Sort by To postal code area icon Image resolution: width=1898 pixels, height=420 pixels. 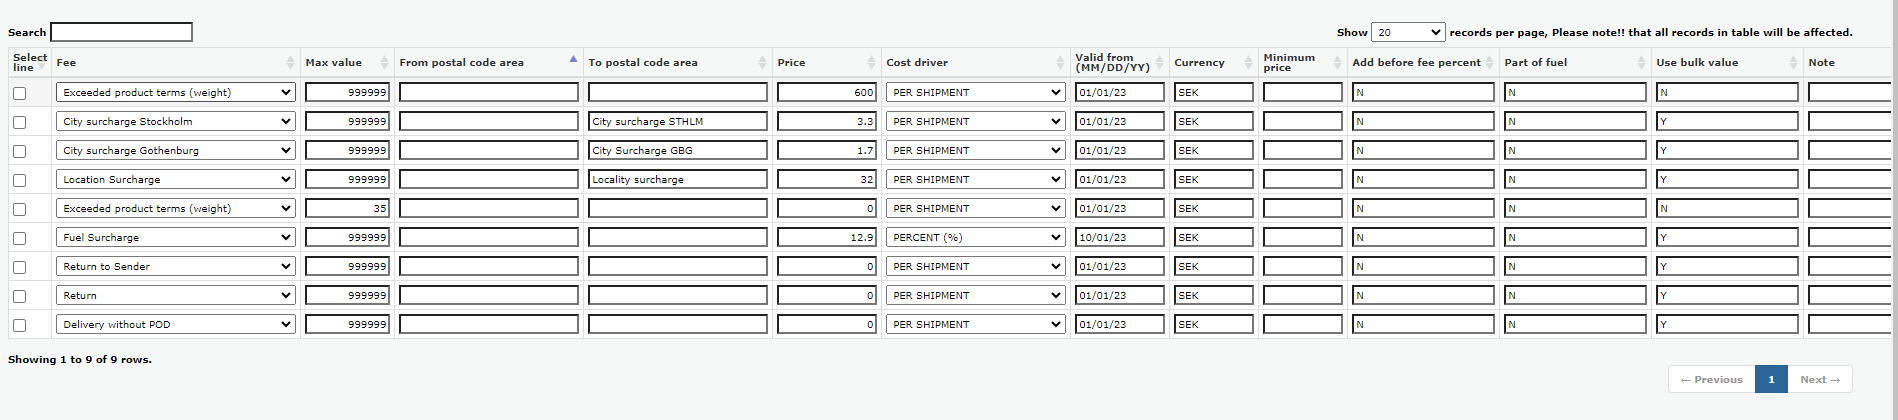coord(762,63)
